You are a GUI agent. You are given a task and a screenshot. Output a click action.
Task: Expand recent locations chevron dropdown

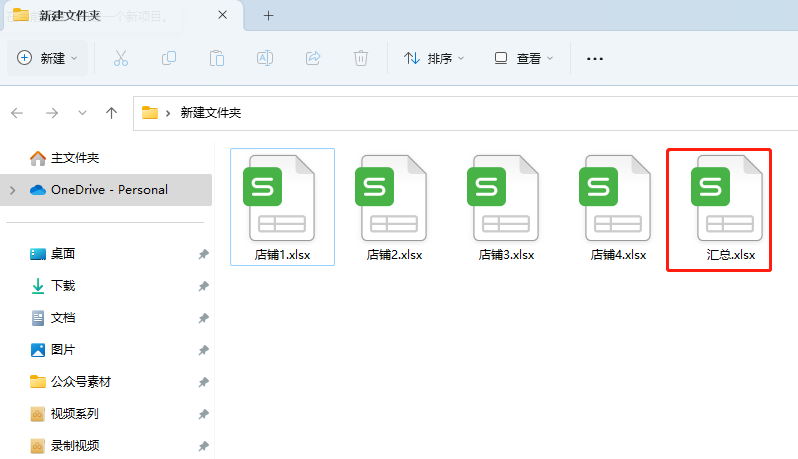82,112
